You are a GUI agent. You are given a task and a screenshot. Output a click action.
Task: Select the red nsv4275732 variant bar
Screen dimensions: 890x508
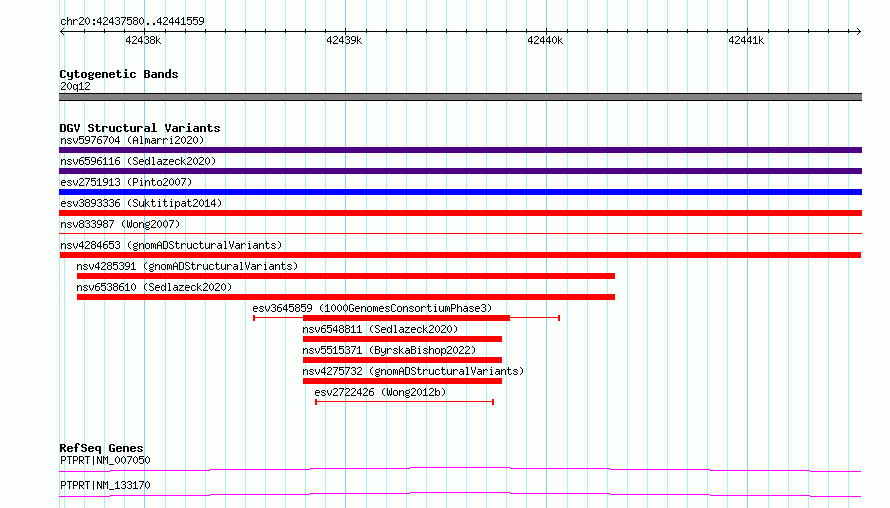pos(402,381)
